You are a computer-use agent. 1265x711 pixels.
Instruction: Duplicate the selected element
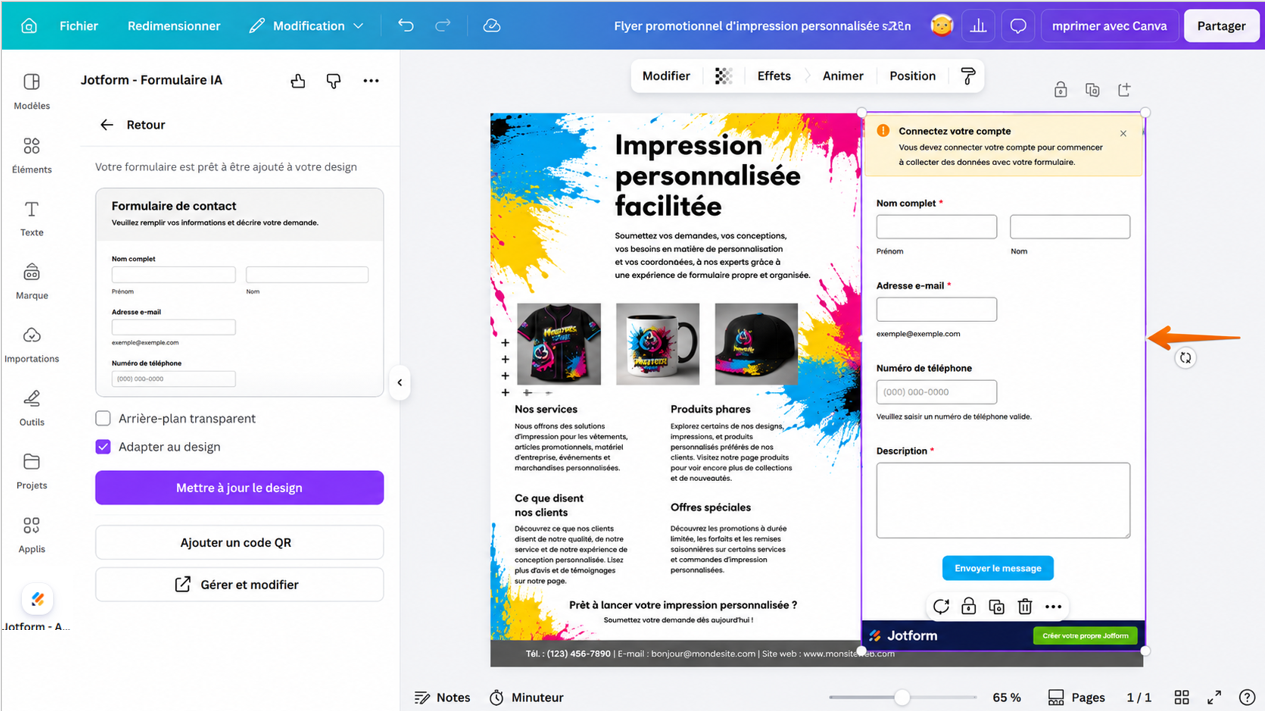click(997, 607)
